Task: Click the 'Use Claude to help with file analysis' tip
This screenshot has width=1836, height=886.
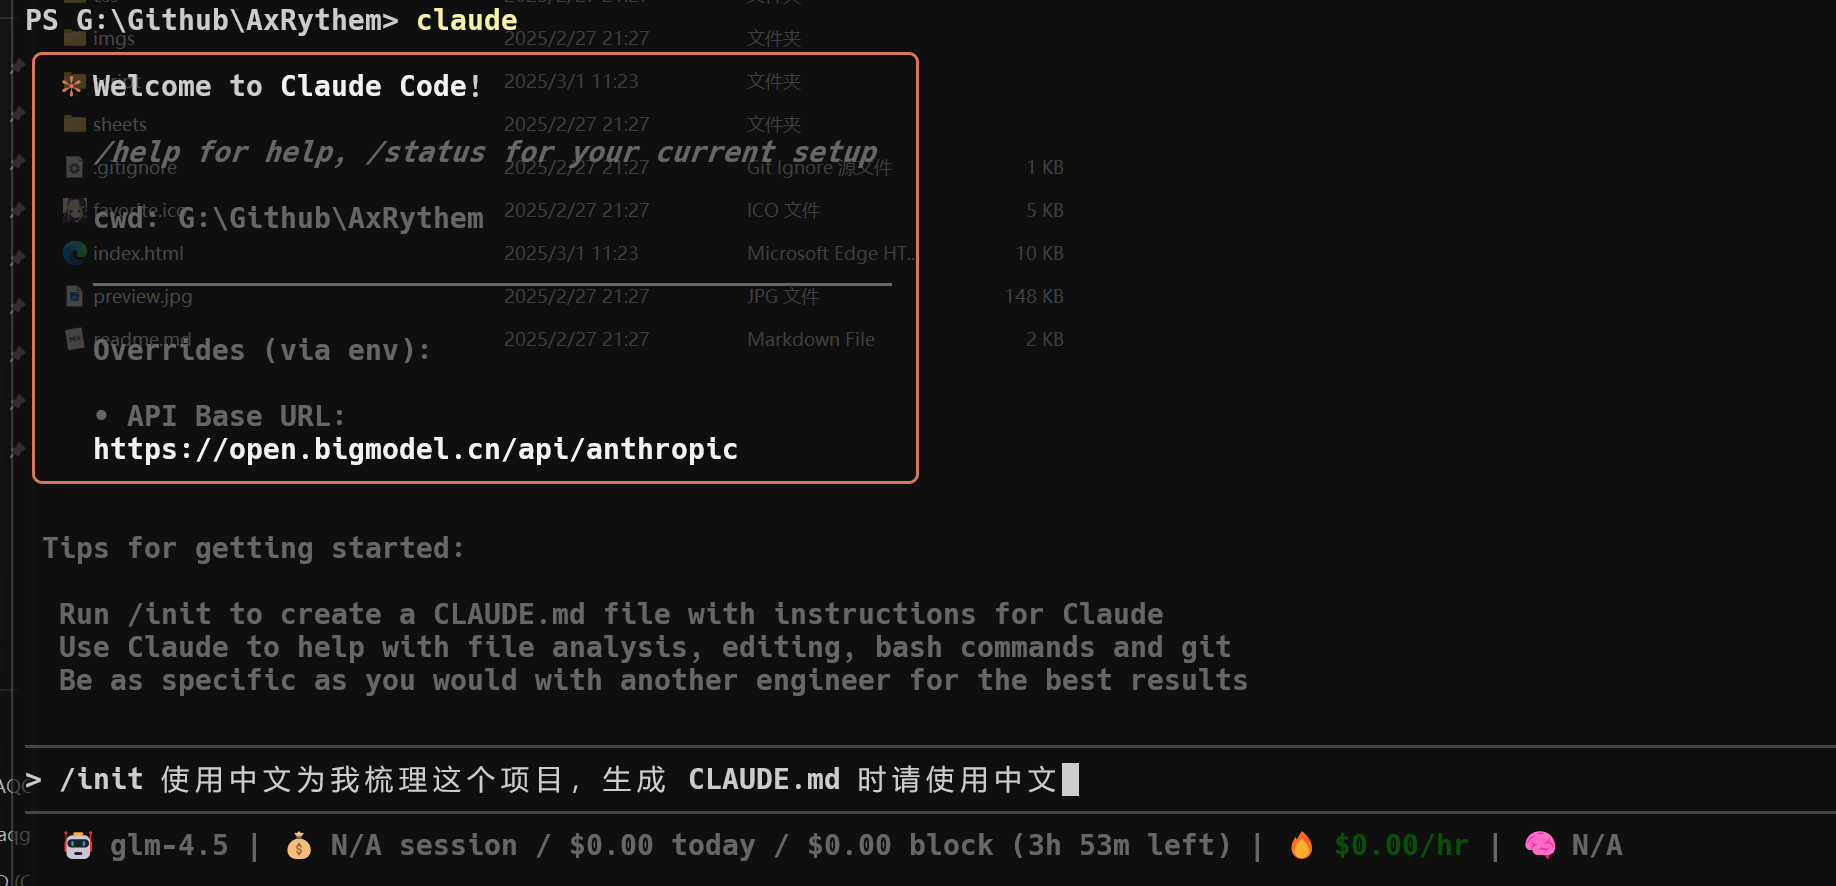Action: point(645,647)
